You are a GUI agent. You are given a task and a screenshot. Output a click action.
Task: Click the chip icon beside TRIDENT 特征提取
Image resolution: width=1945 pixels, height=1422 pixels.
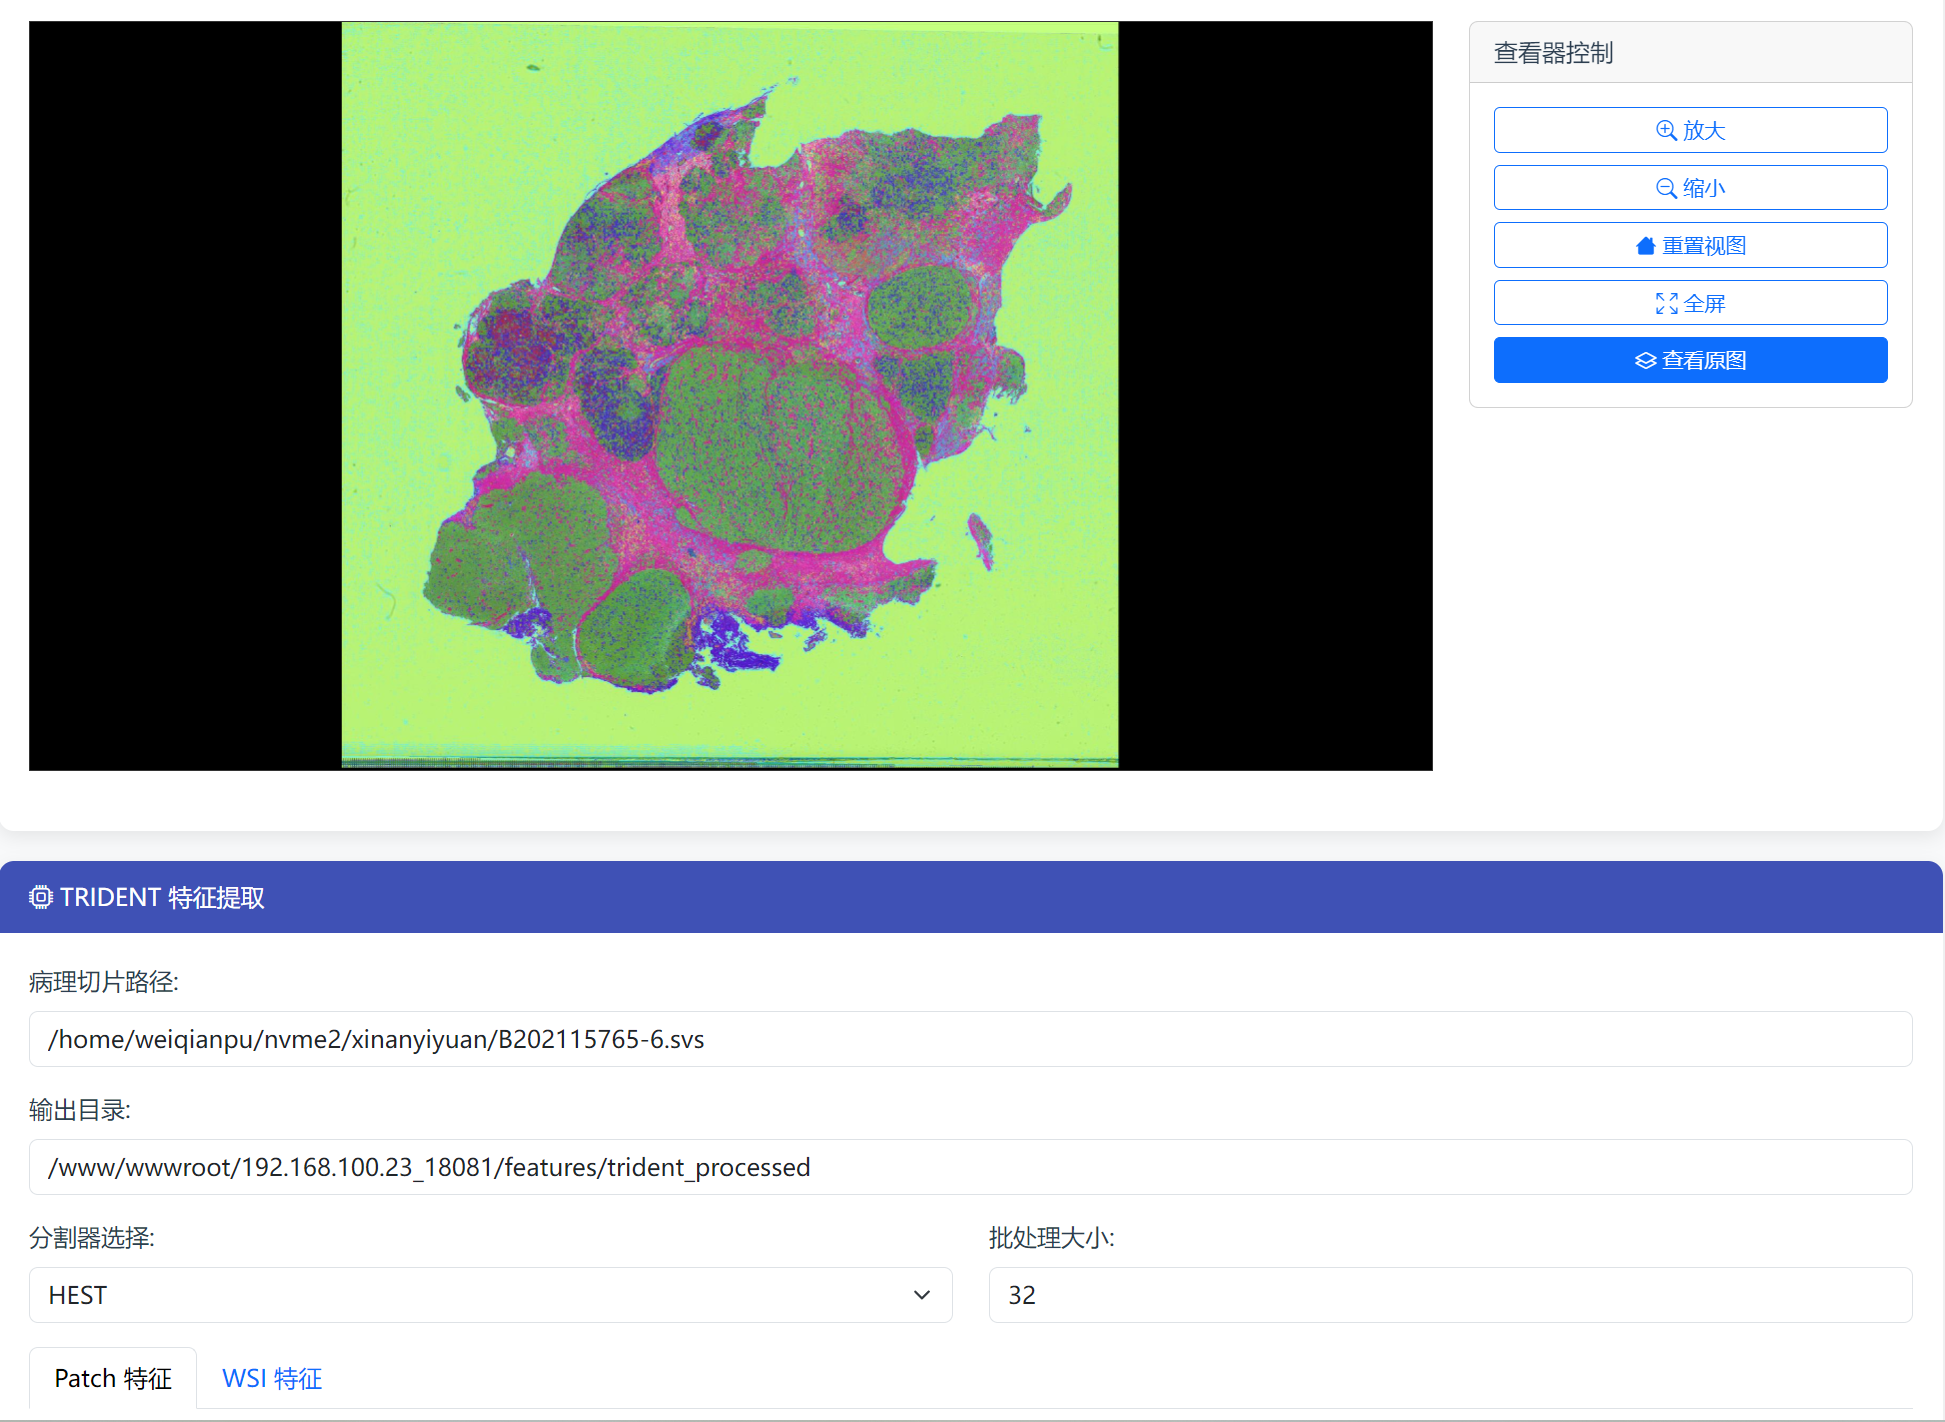coord(40,897)
